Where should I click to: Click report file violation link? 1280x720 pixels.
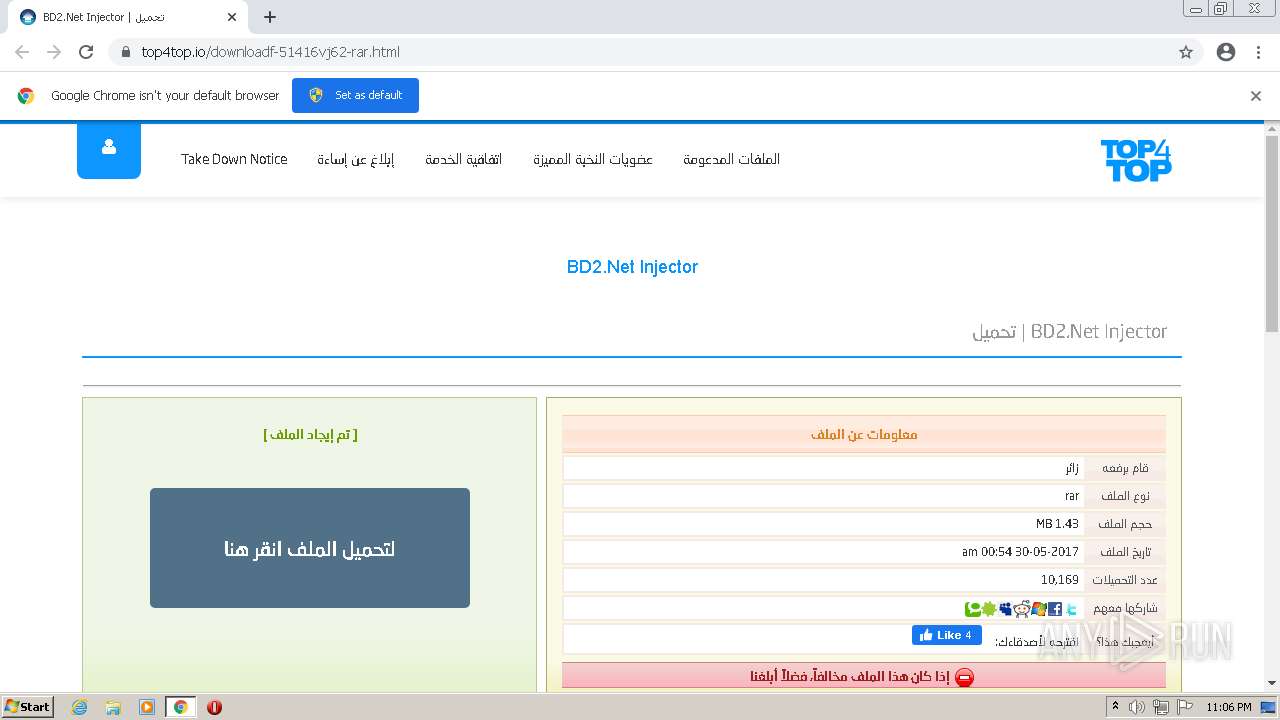(x=850, y=677)
